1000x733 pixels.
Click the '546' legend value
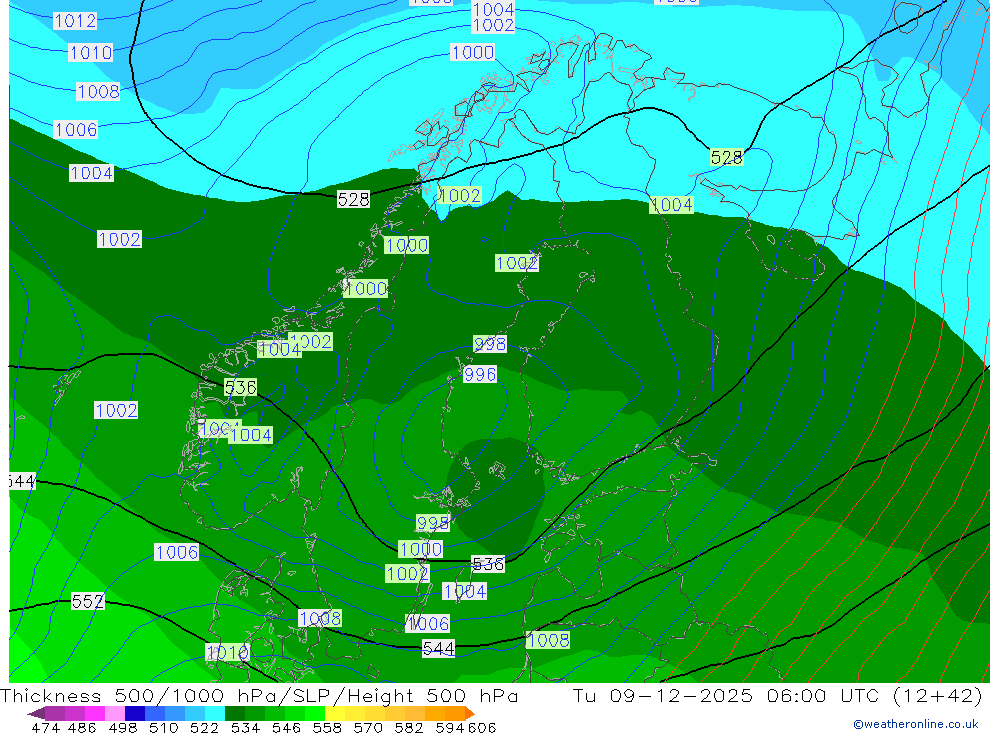(x=286, y=727)
